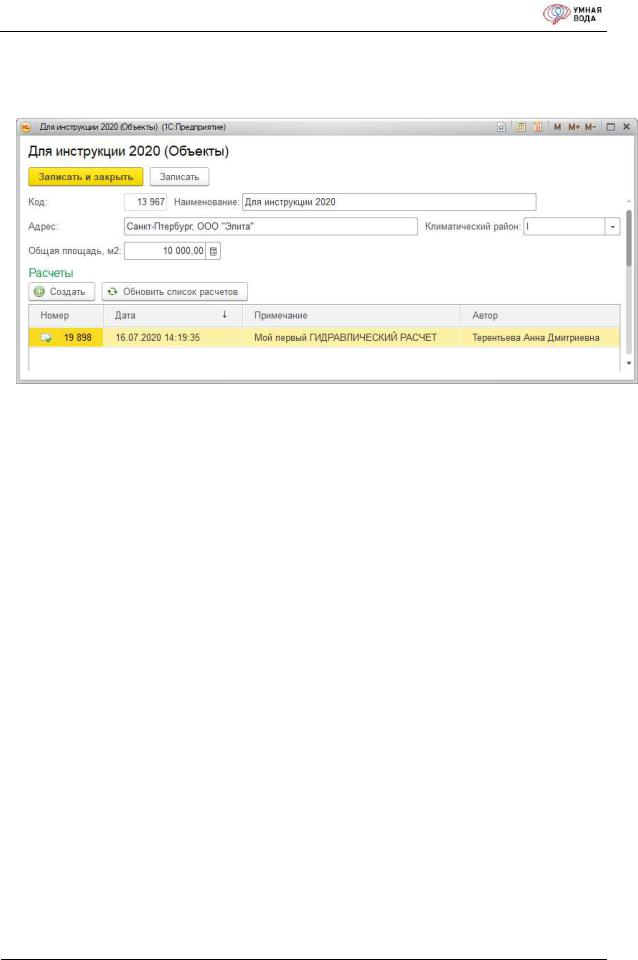This screenshot has width=638, height=960.
Task: Click the Записать и закрыть button
Action: (86, 177)
